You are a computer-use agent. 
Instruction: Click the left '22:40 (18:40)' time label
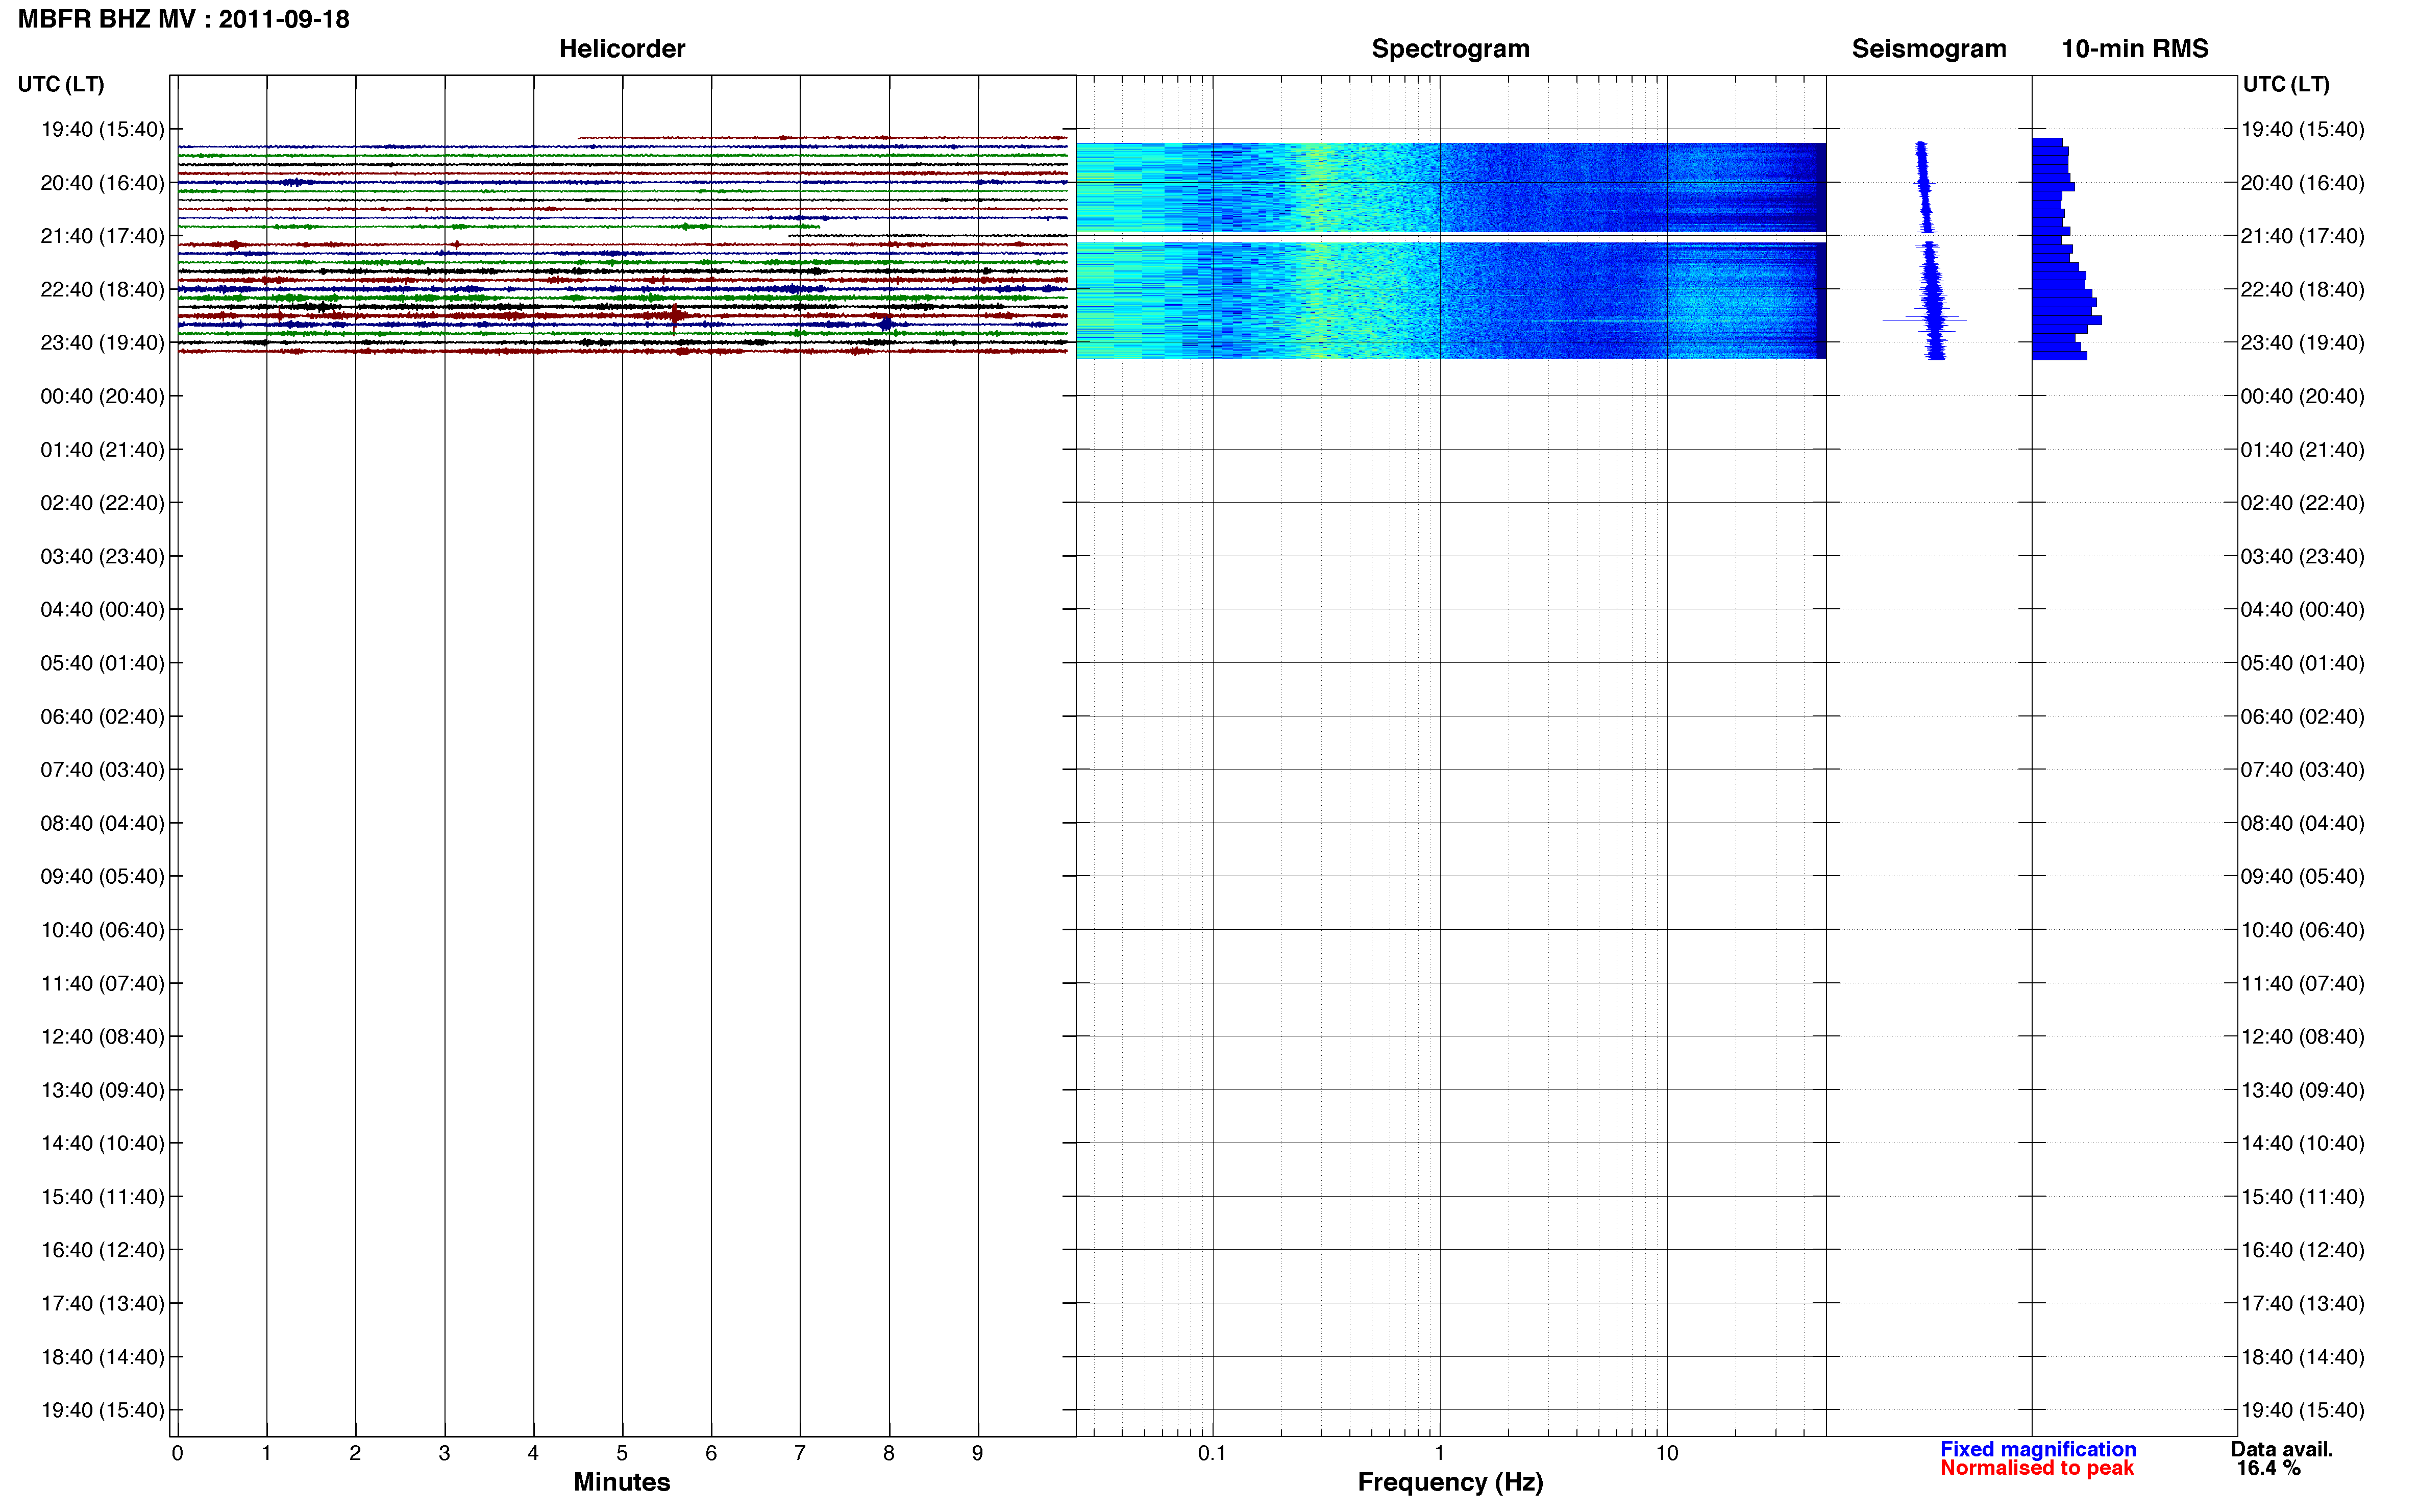pos(102,289)
